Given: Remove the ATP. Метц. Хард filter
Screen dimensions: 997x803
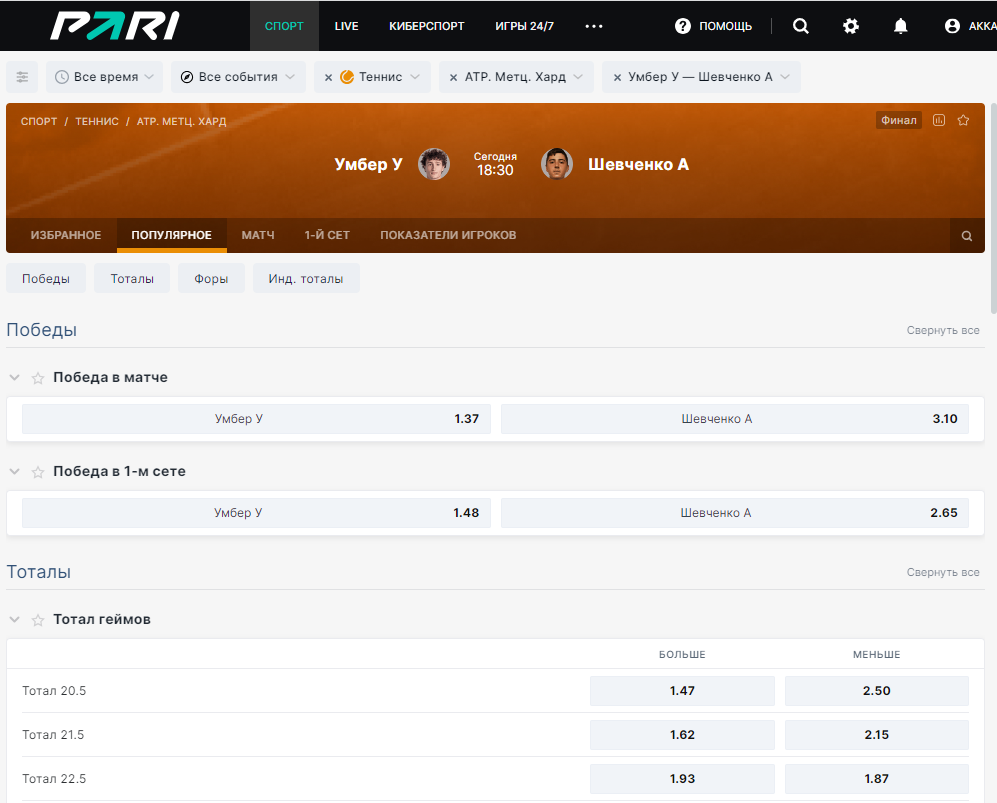Looking at the screenshot, I should click(x=453, y=78).
